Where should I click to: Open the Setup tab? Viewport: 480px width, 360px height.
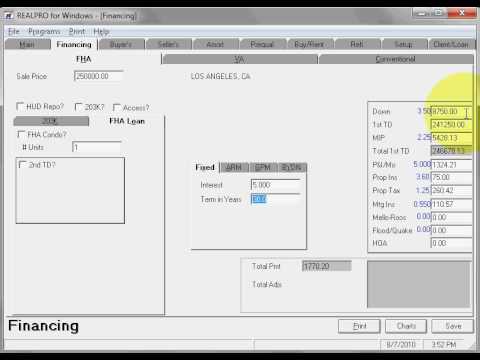[404, 44]
